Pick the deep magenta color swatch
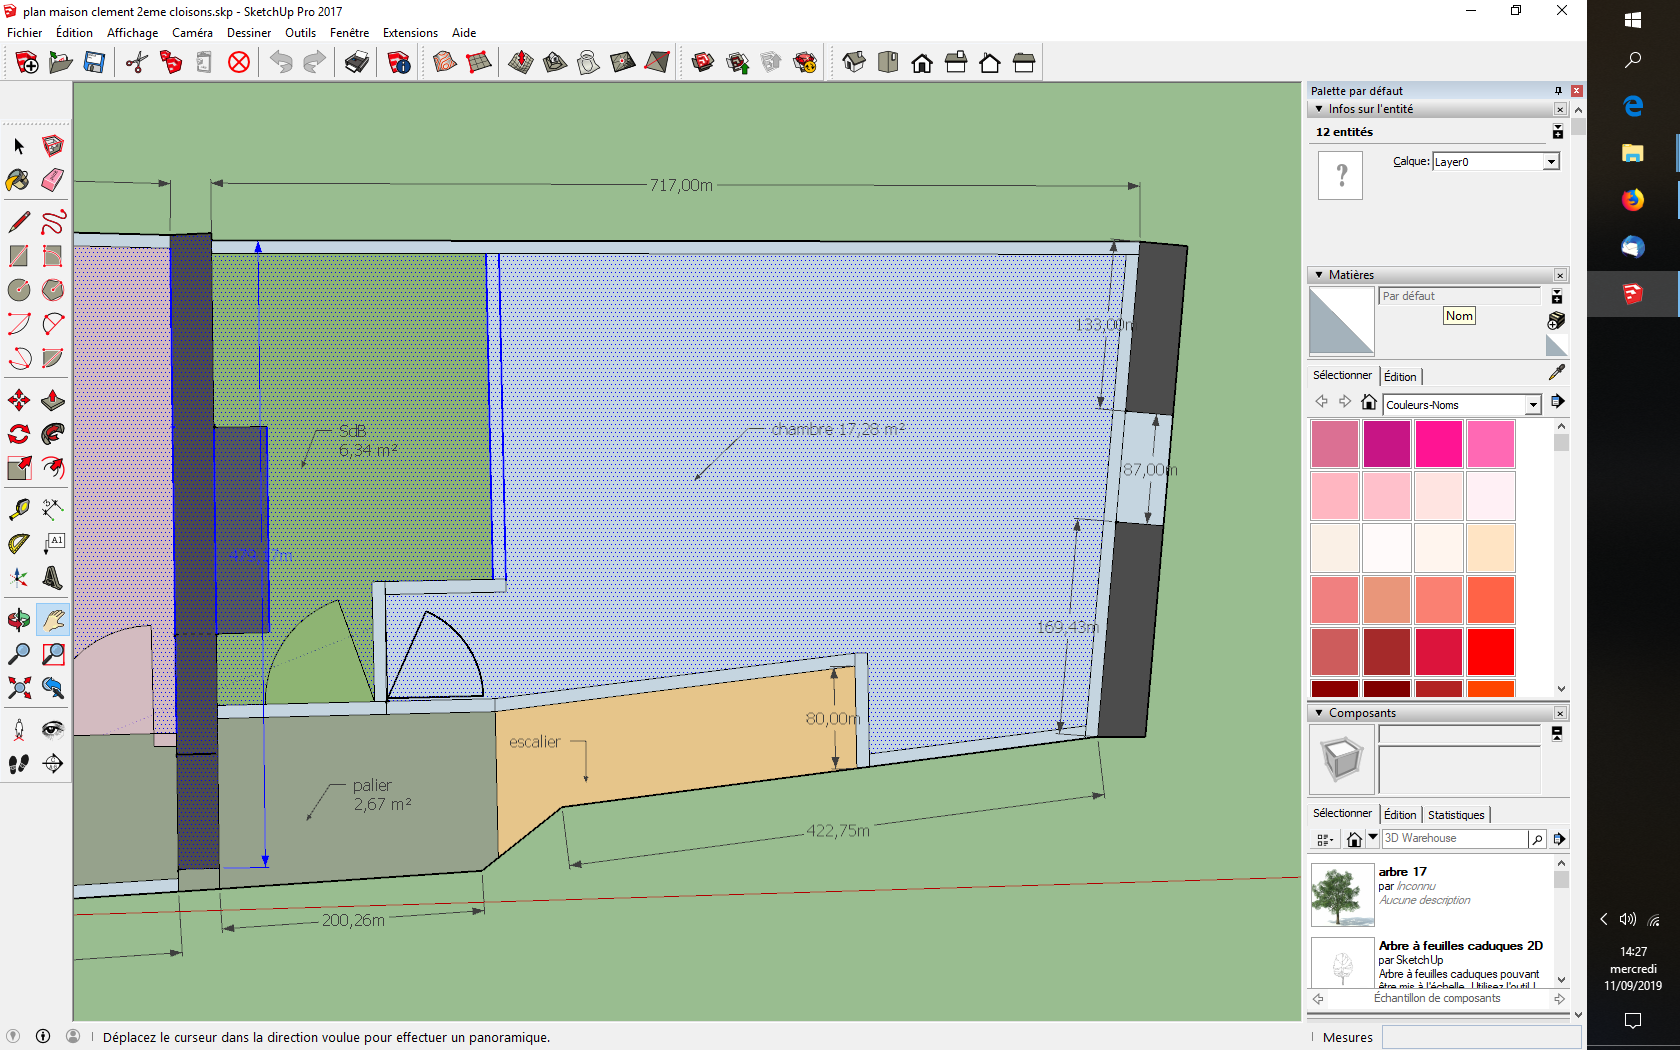The height and width of the screenshot is (1050, 1680). (x=1386, y=444)
